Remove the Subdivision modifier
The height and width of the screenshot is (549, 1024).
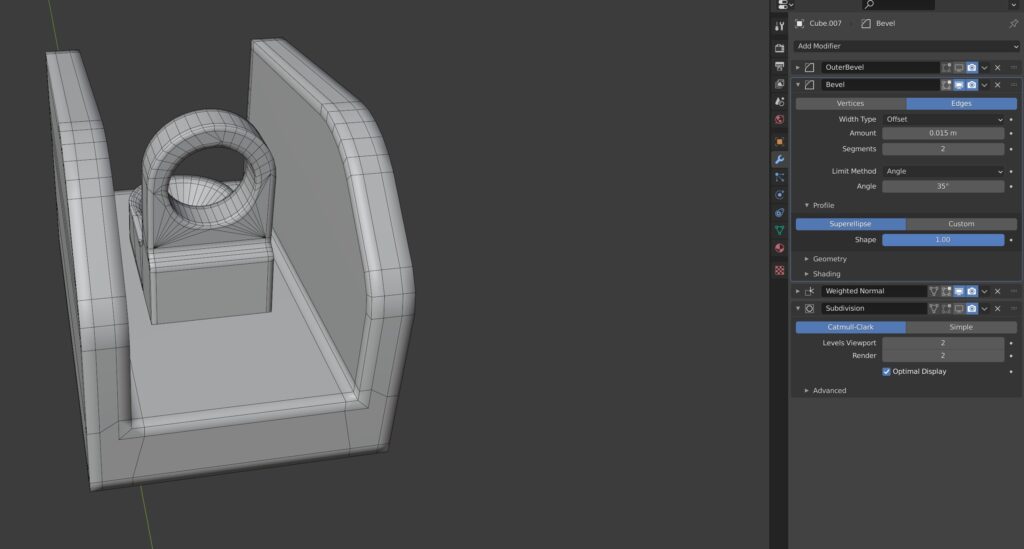tap(997, 308)
